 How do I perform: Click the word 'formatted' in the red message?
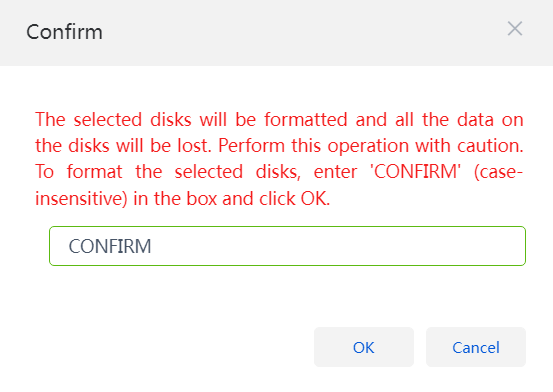306,120
